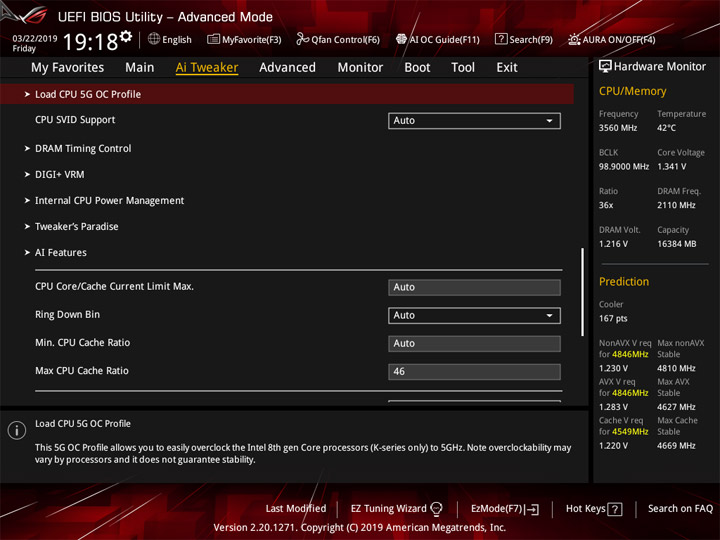Click the CPU Core/Cache Current Limit Max. field
Image resolution: width=720 pixels, height=540 pixels.
pos(474,287)
